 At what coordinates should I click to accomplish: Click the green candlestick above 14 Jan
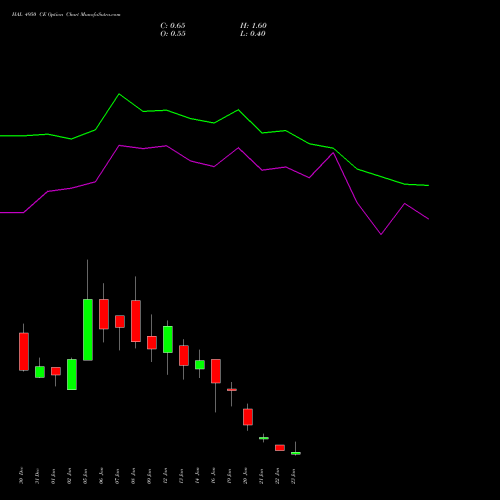point(200,364)
